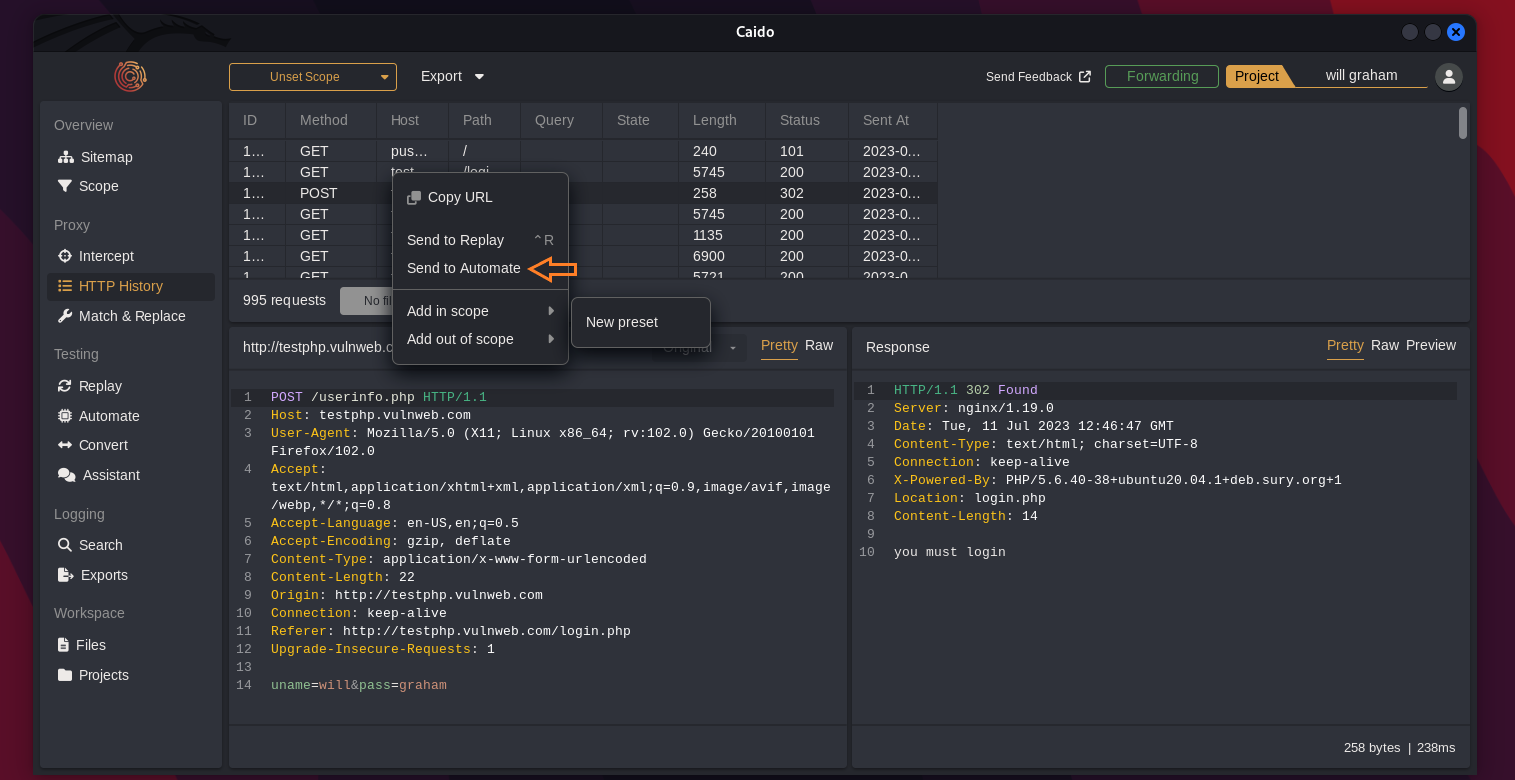Click the 995 requests count label
The image size is (1515, 780).
284,300
